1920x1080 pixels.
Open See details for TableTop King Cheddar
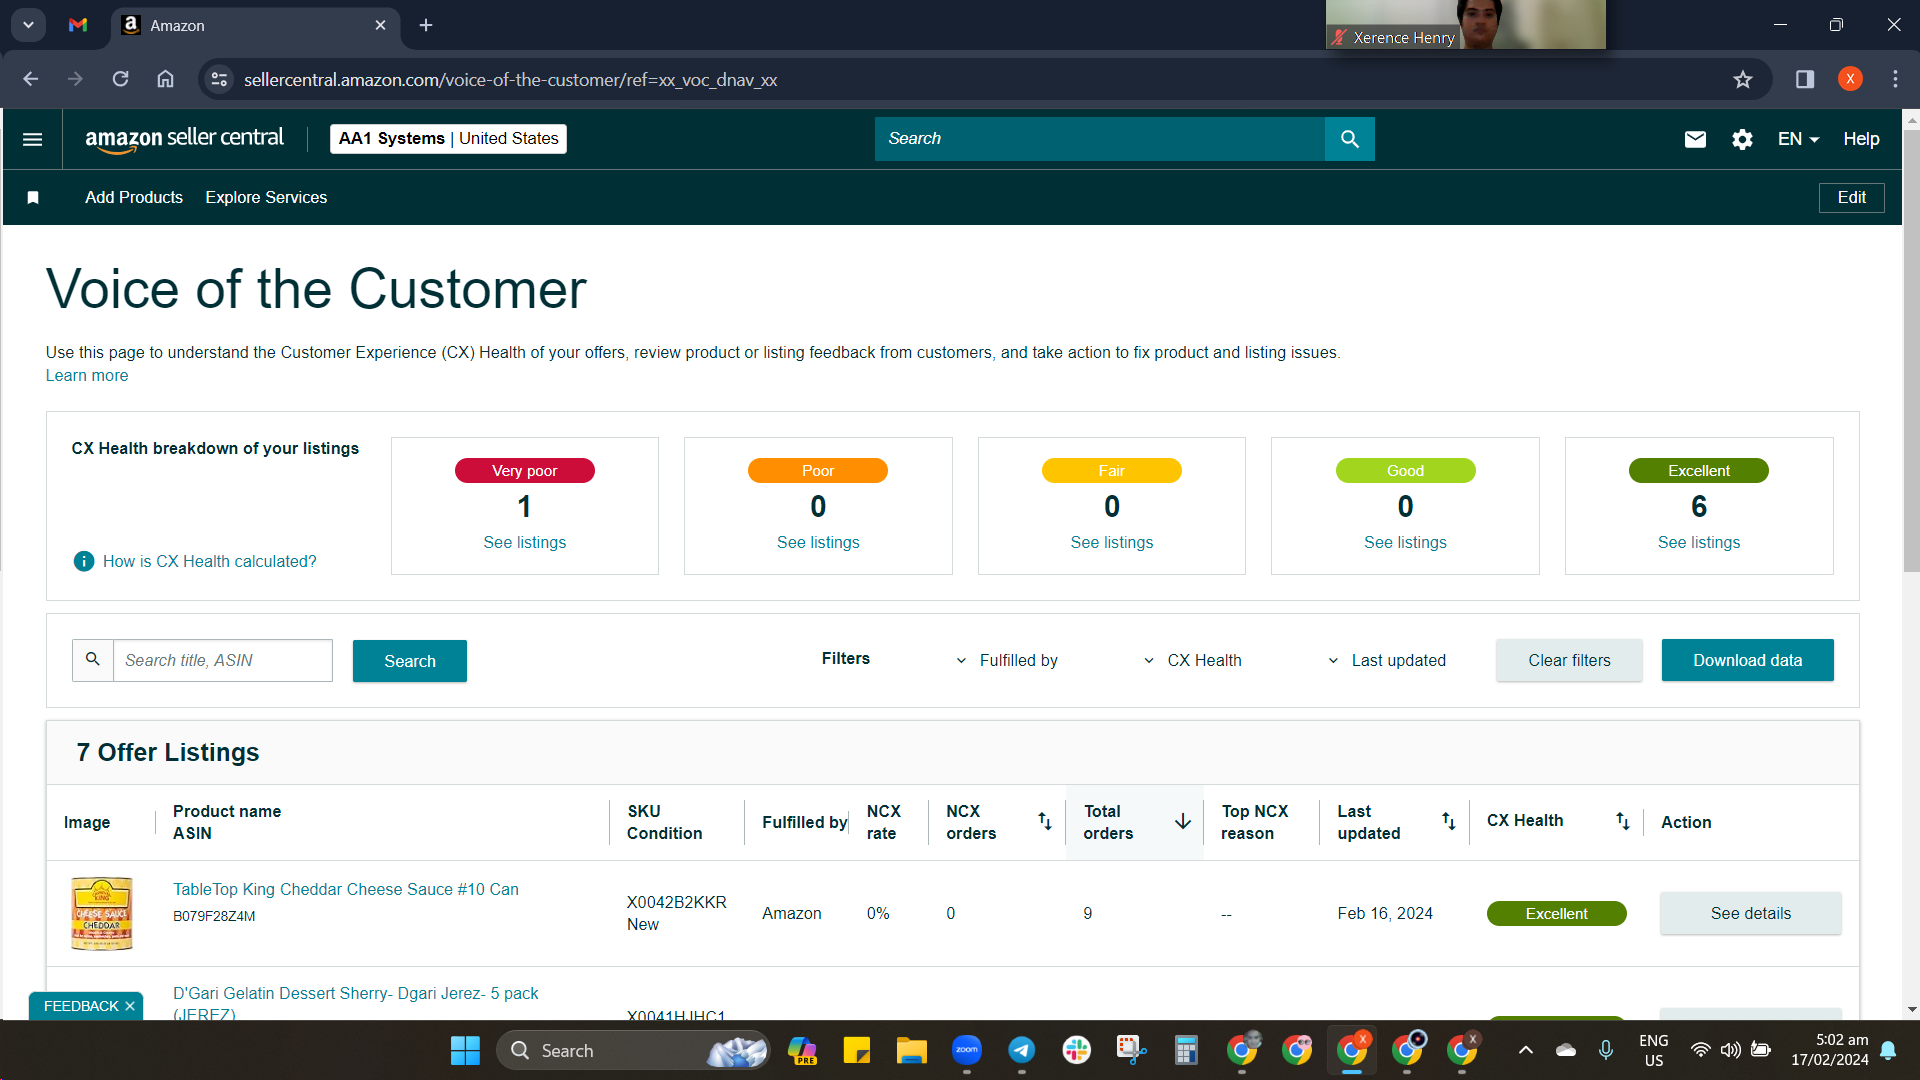[x=1750, y=913]
